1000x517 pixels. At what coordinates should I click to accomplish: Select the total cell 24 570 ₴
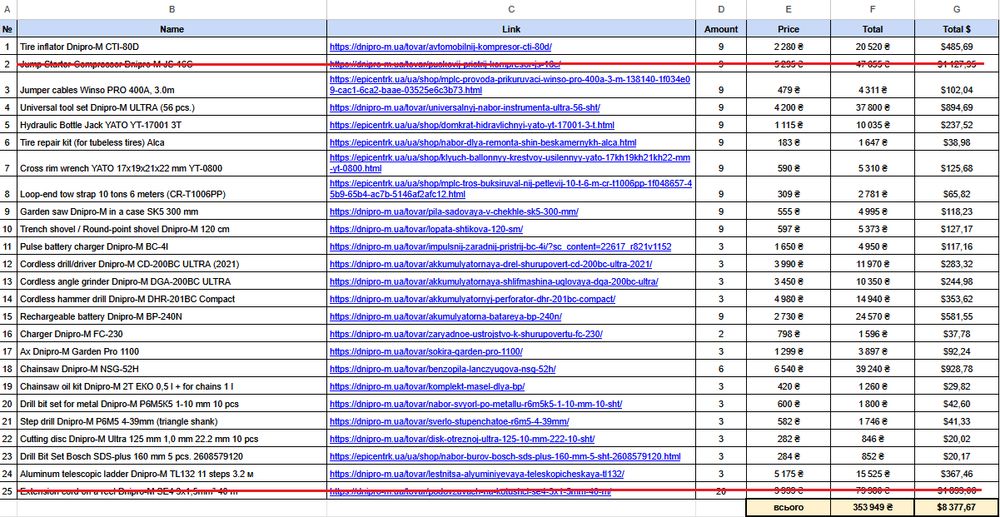872,316
